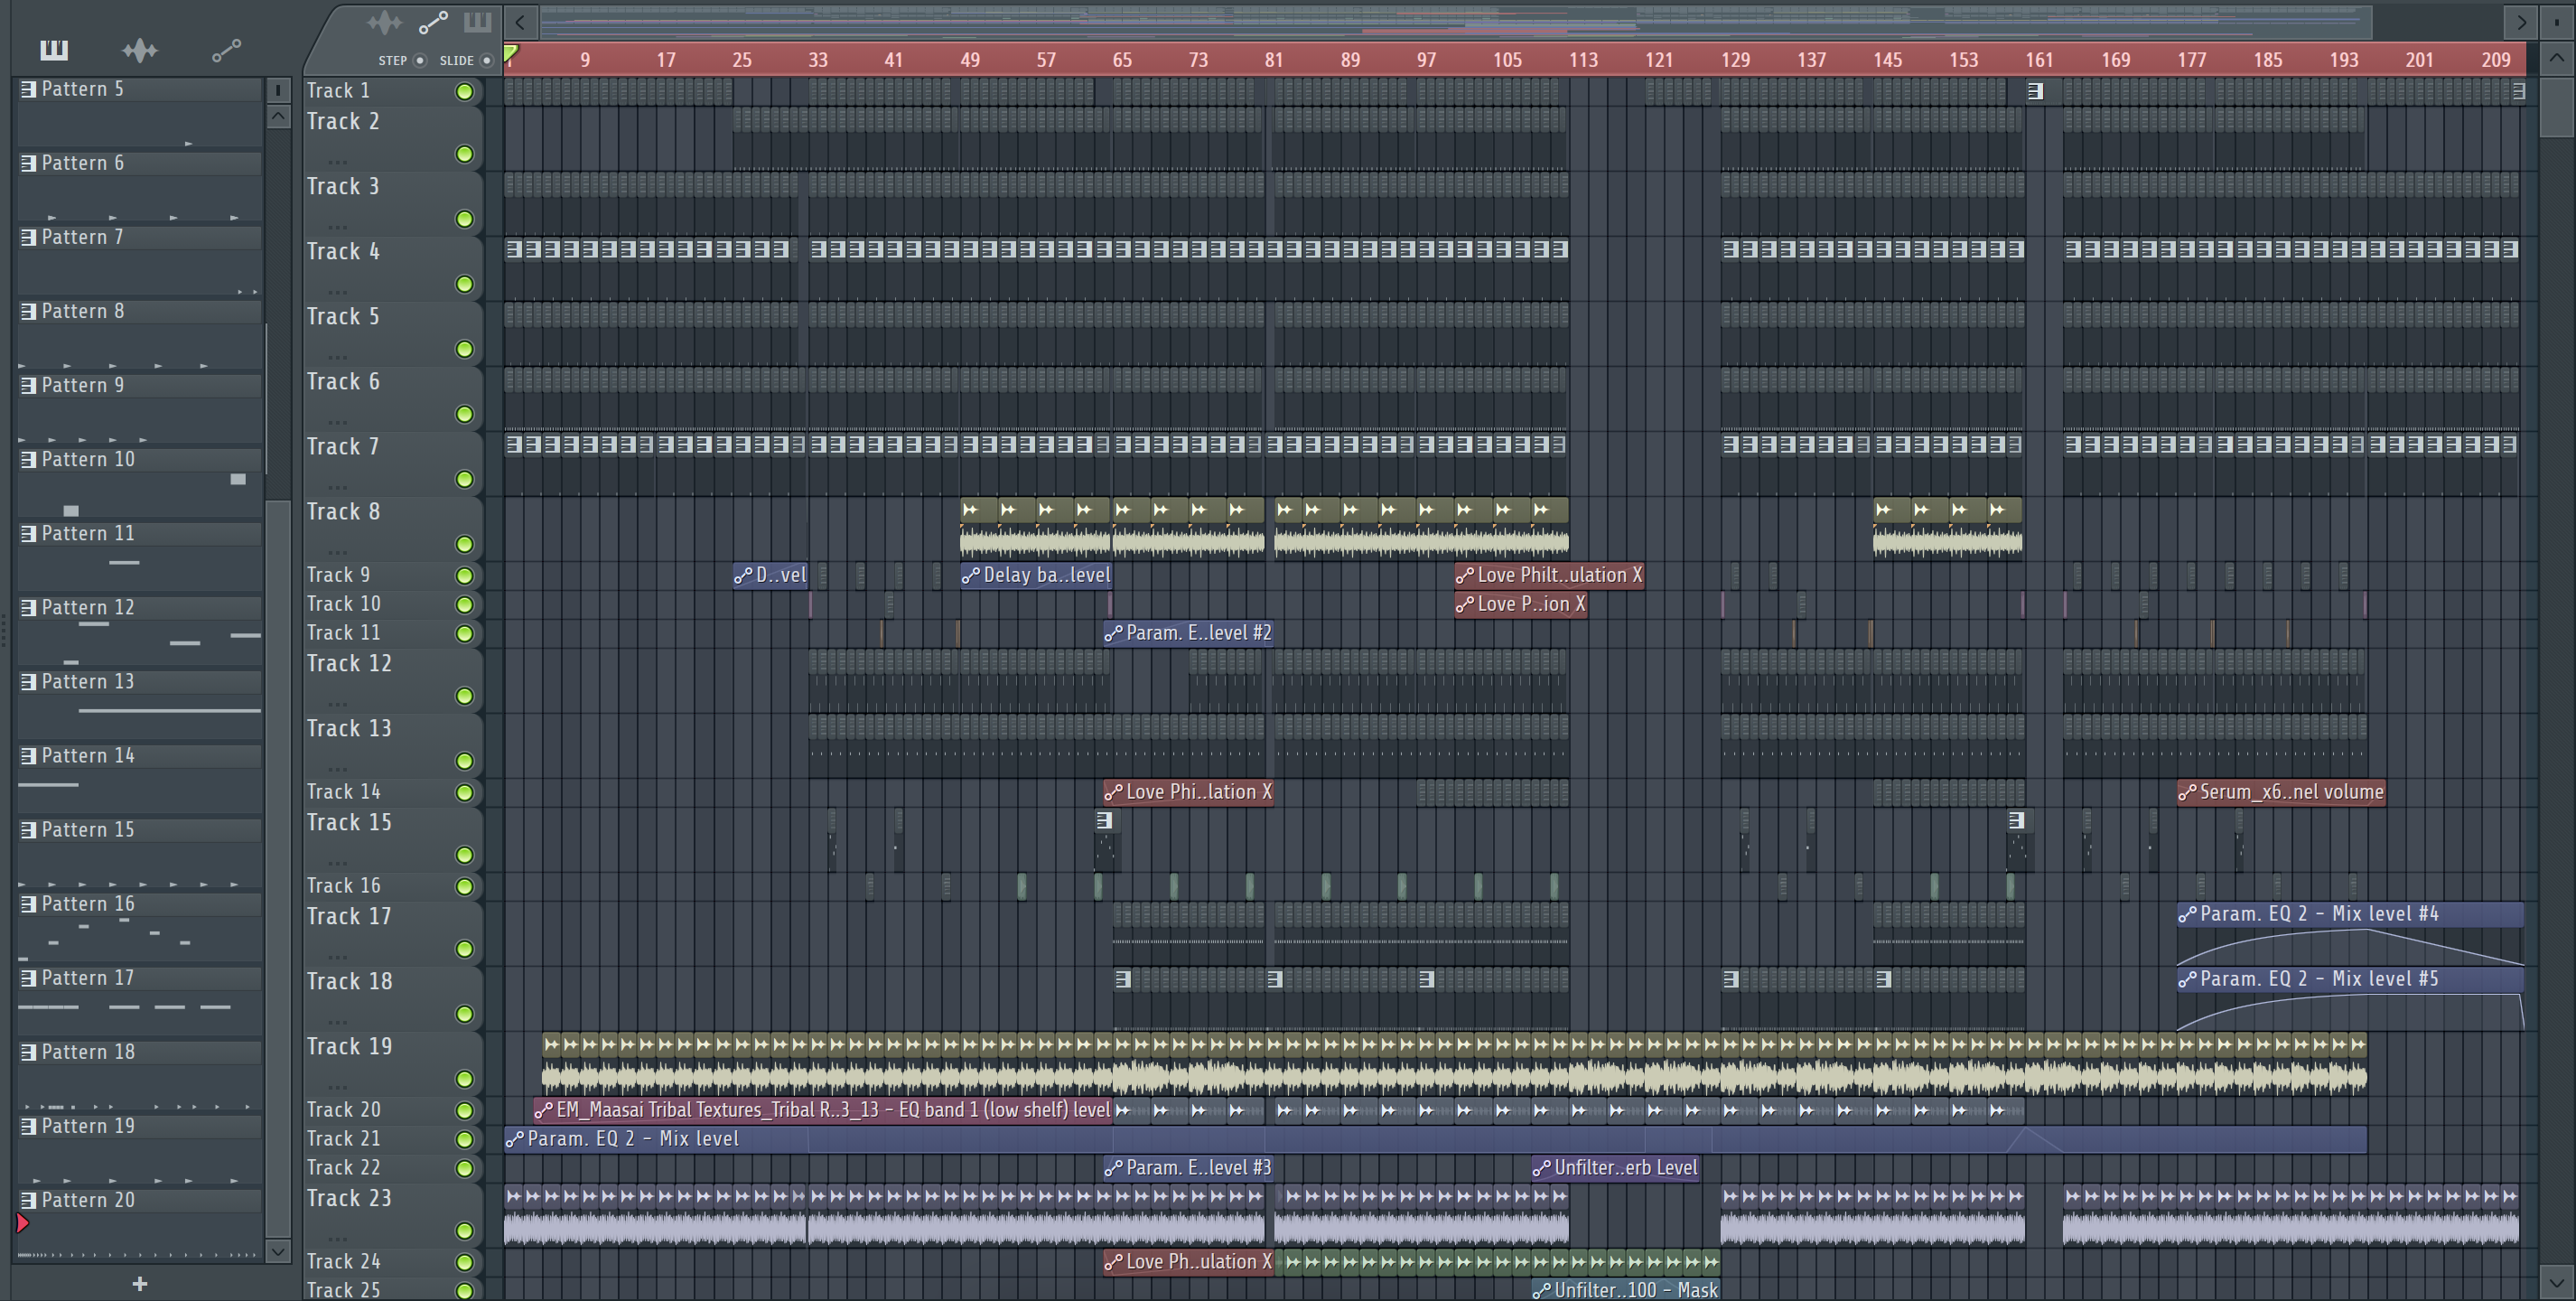Click the Love Philt..ulation X clip icon on Track 9
The height and width of the screenshot is (1301, 2576).
(1464, 575)
